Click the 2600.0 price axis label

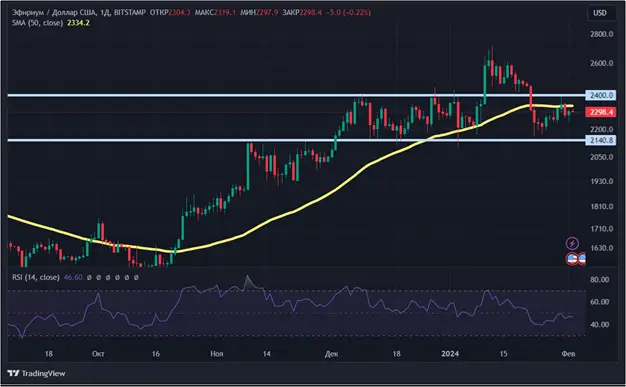click(602, 63)
